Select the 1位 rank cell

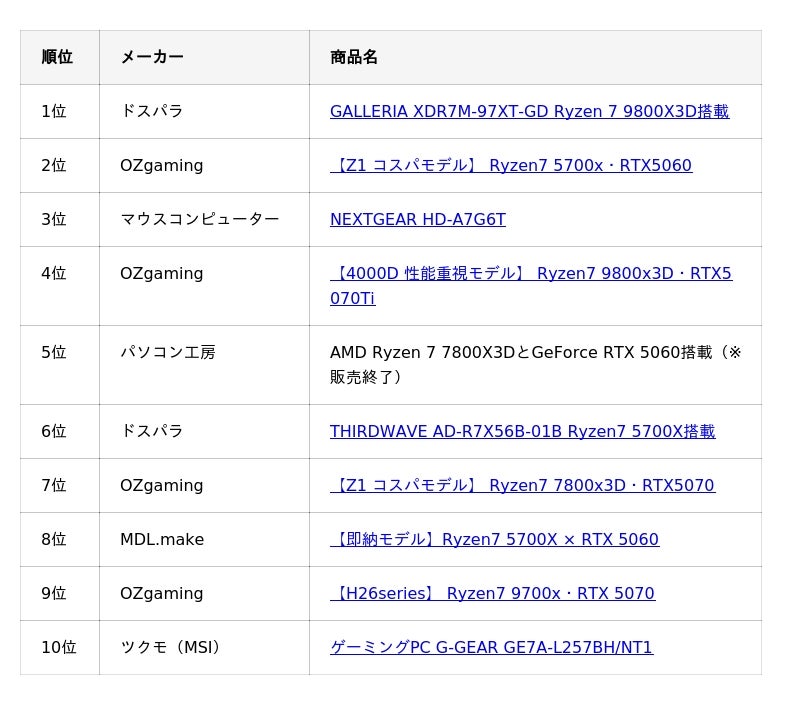[x=54, y=112]
